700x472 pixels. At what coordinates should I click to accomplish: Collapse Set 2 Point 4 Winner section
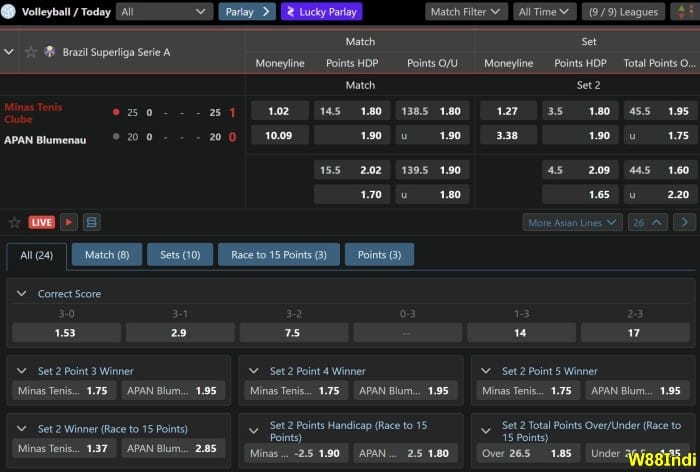pyautogui.click(x=254, y=371)
